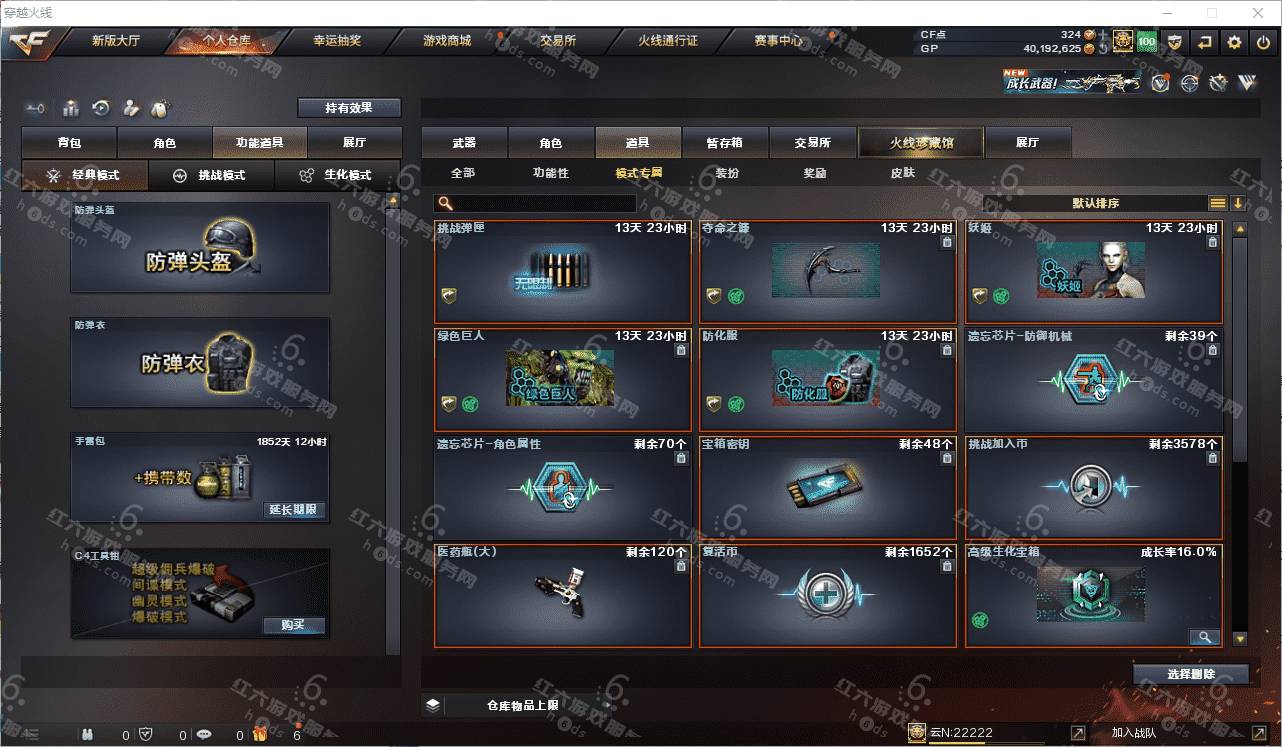Toggle the list view icon beside sort
Image resolution: width=1282 pixels, height=747 pixels.
(1217, 203)
